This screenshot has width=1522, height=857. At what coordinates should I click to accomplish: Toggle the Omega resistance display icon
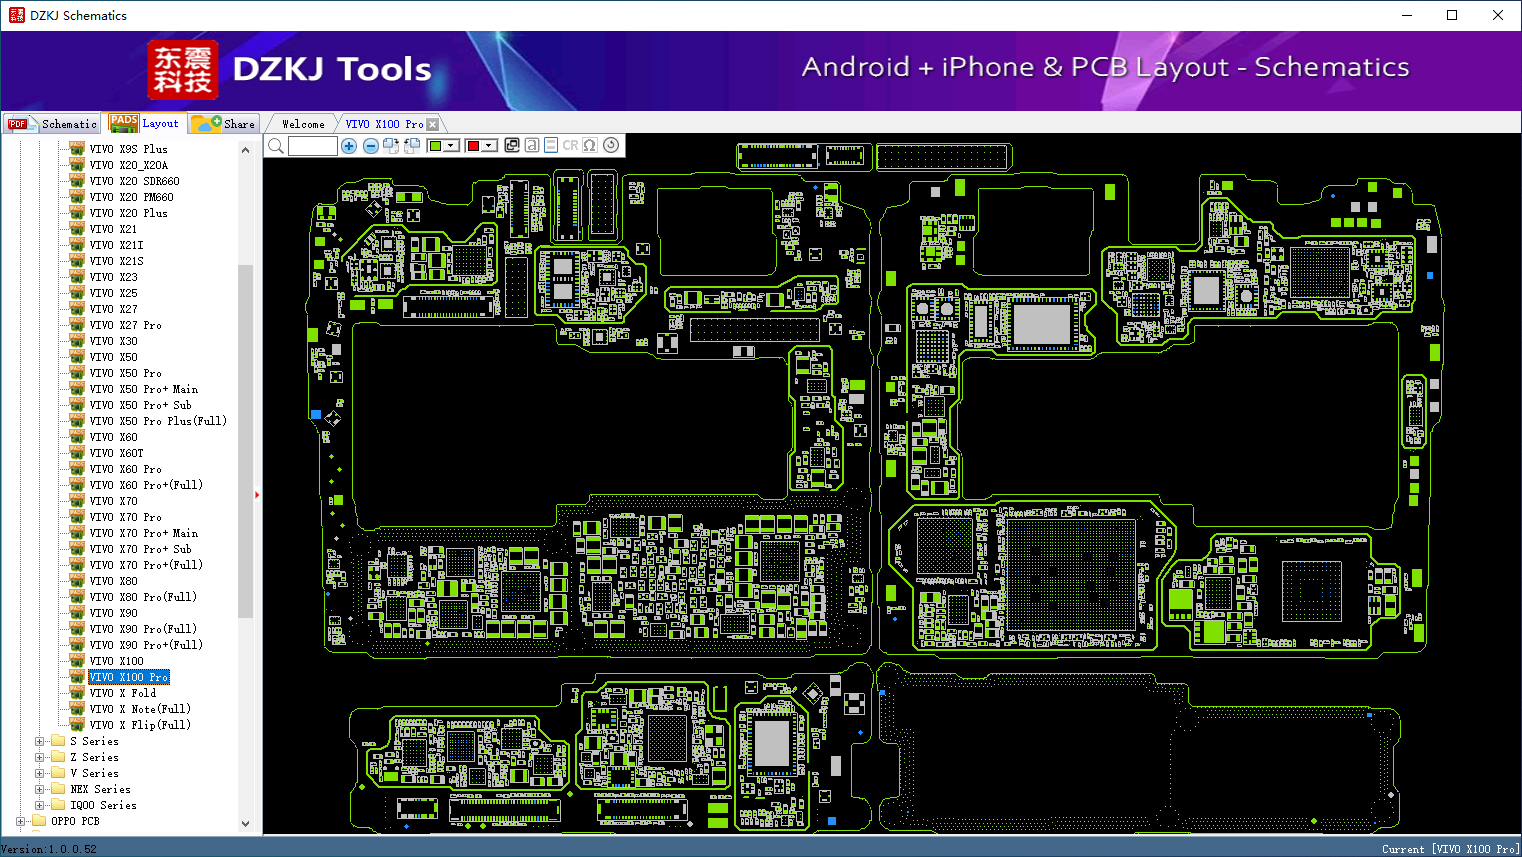point(590,145)
